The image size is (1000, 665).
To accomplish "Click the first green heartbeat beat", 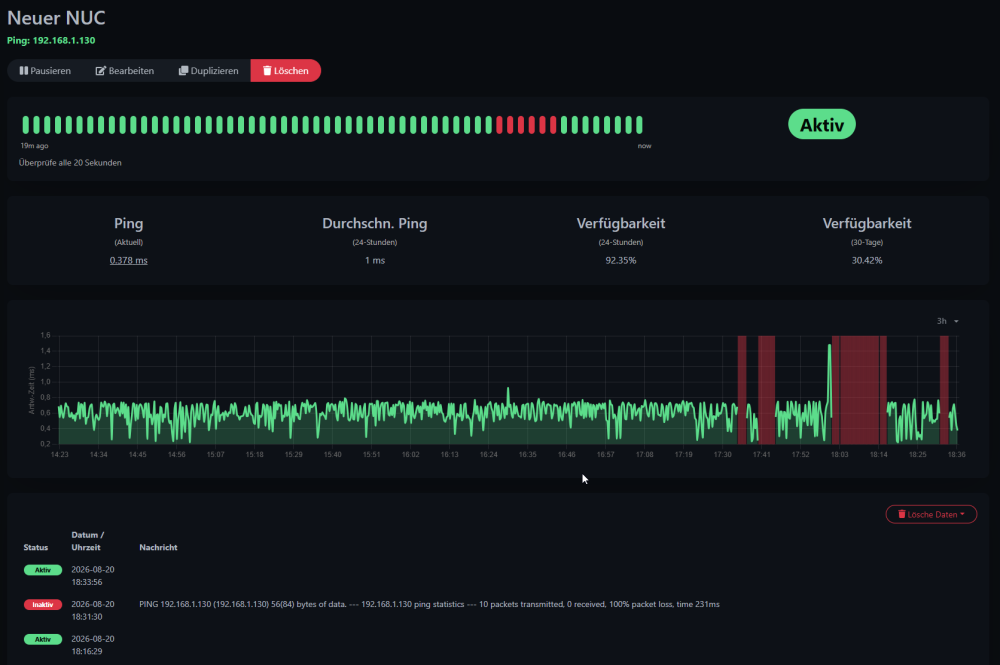I will pyautogui.click(x=26, y=125).
